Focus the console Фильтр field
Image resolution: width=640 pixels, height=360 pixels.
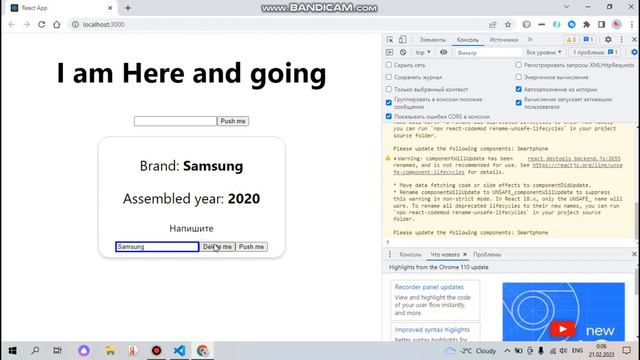pos(488,52)
